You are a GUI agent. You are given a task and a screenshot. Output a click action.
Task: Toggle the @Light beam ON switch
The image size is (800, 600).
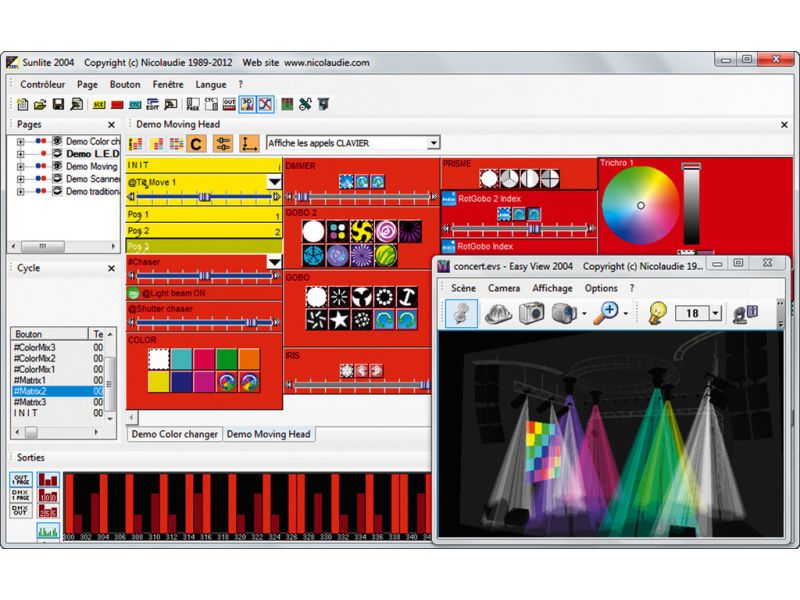point(133,293)
